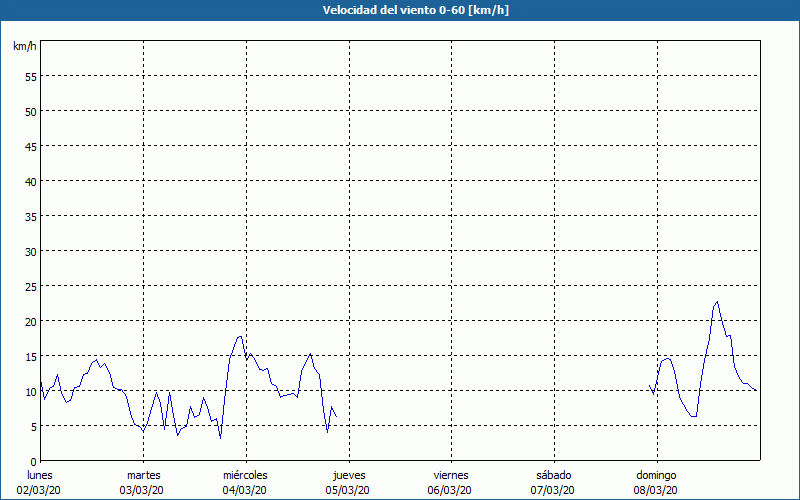The image size is (800, 500).
Task: Select the 'jueves' day label
Action: [x=349, y=476]
